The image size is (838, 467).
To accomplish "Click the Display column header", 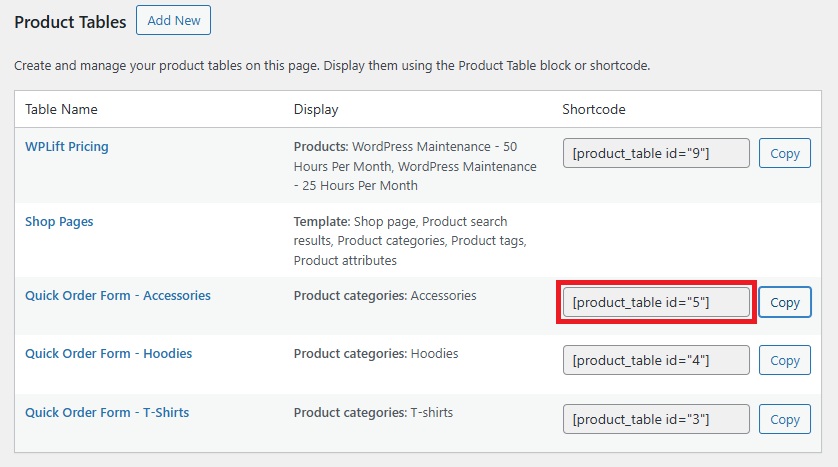I will coord(316,109).
